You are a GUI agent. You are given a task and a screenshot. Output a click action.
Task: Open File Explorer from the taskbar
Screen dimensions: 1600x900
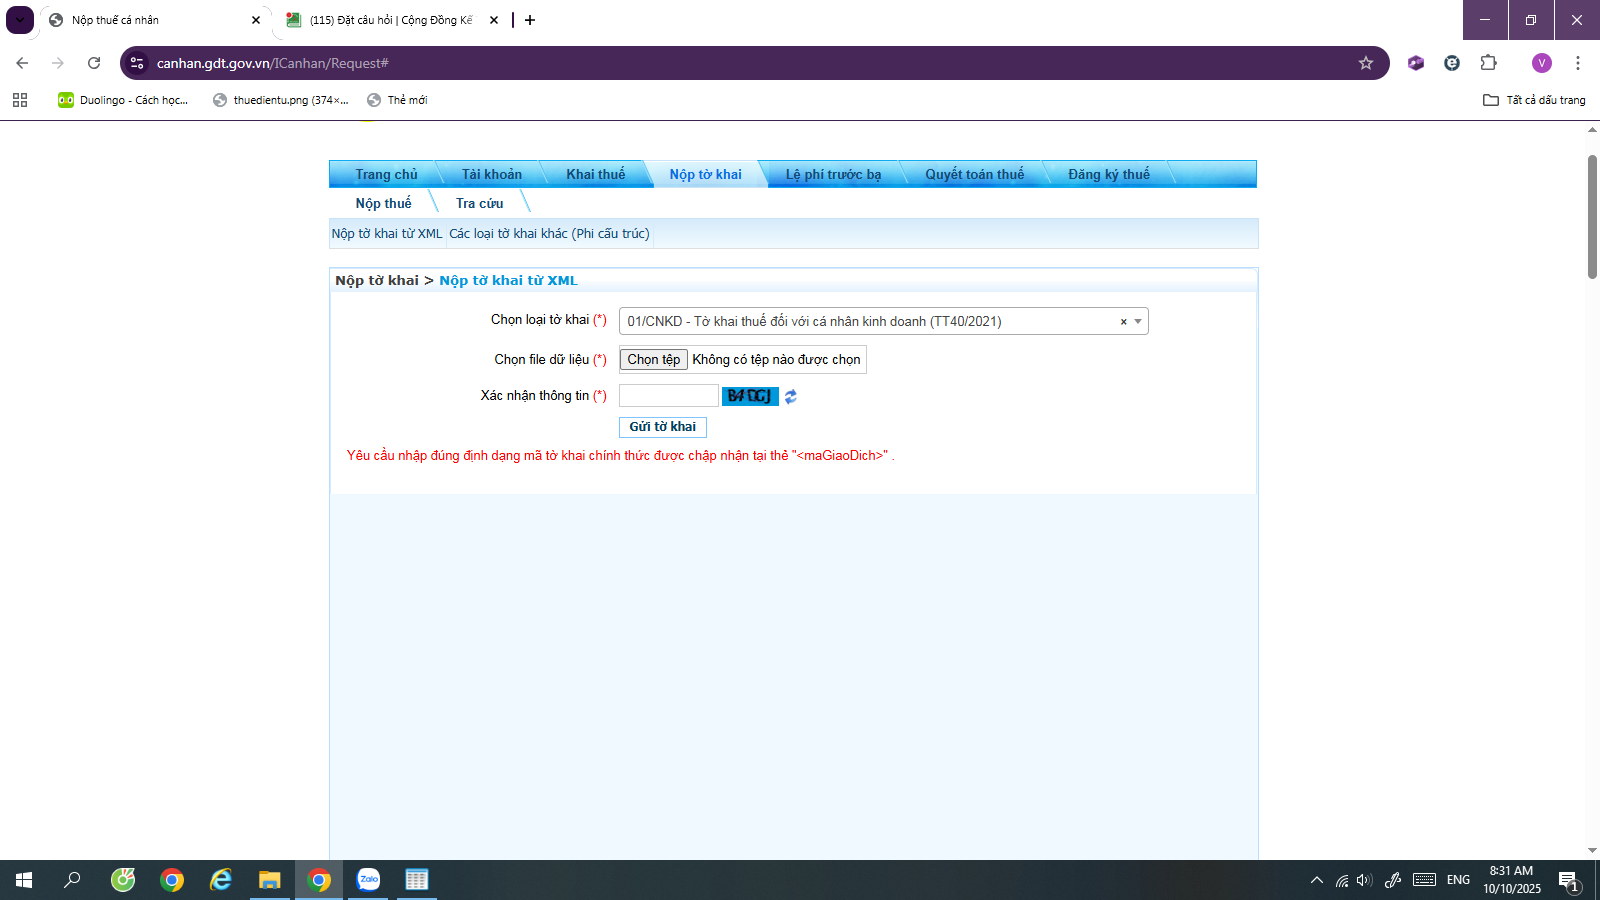pyautogui.click(x=269, y=880)
